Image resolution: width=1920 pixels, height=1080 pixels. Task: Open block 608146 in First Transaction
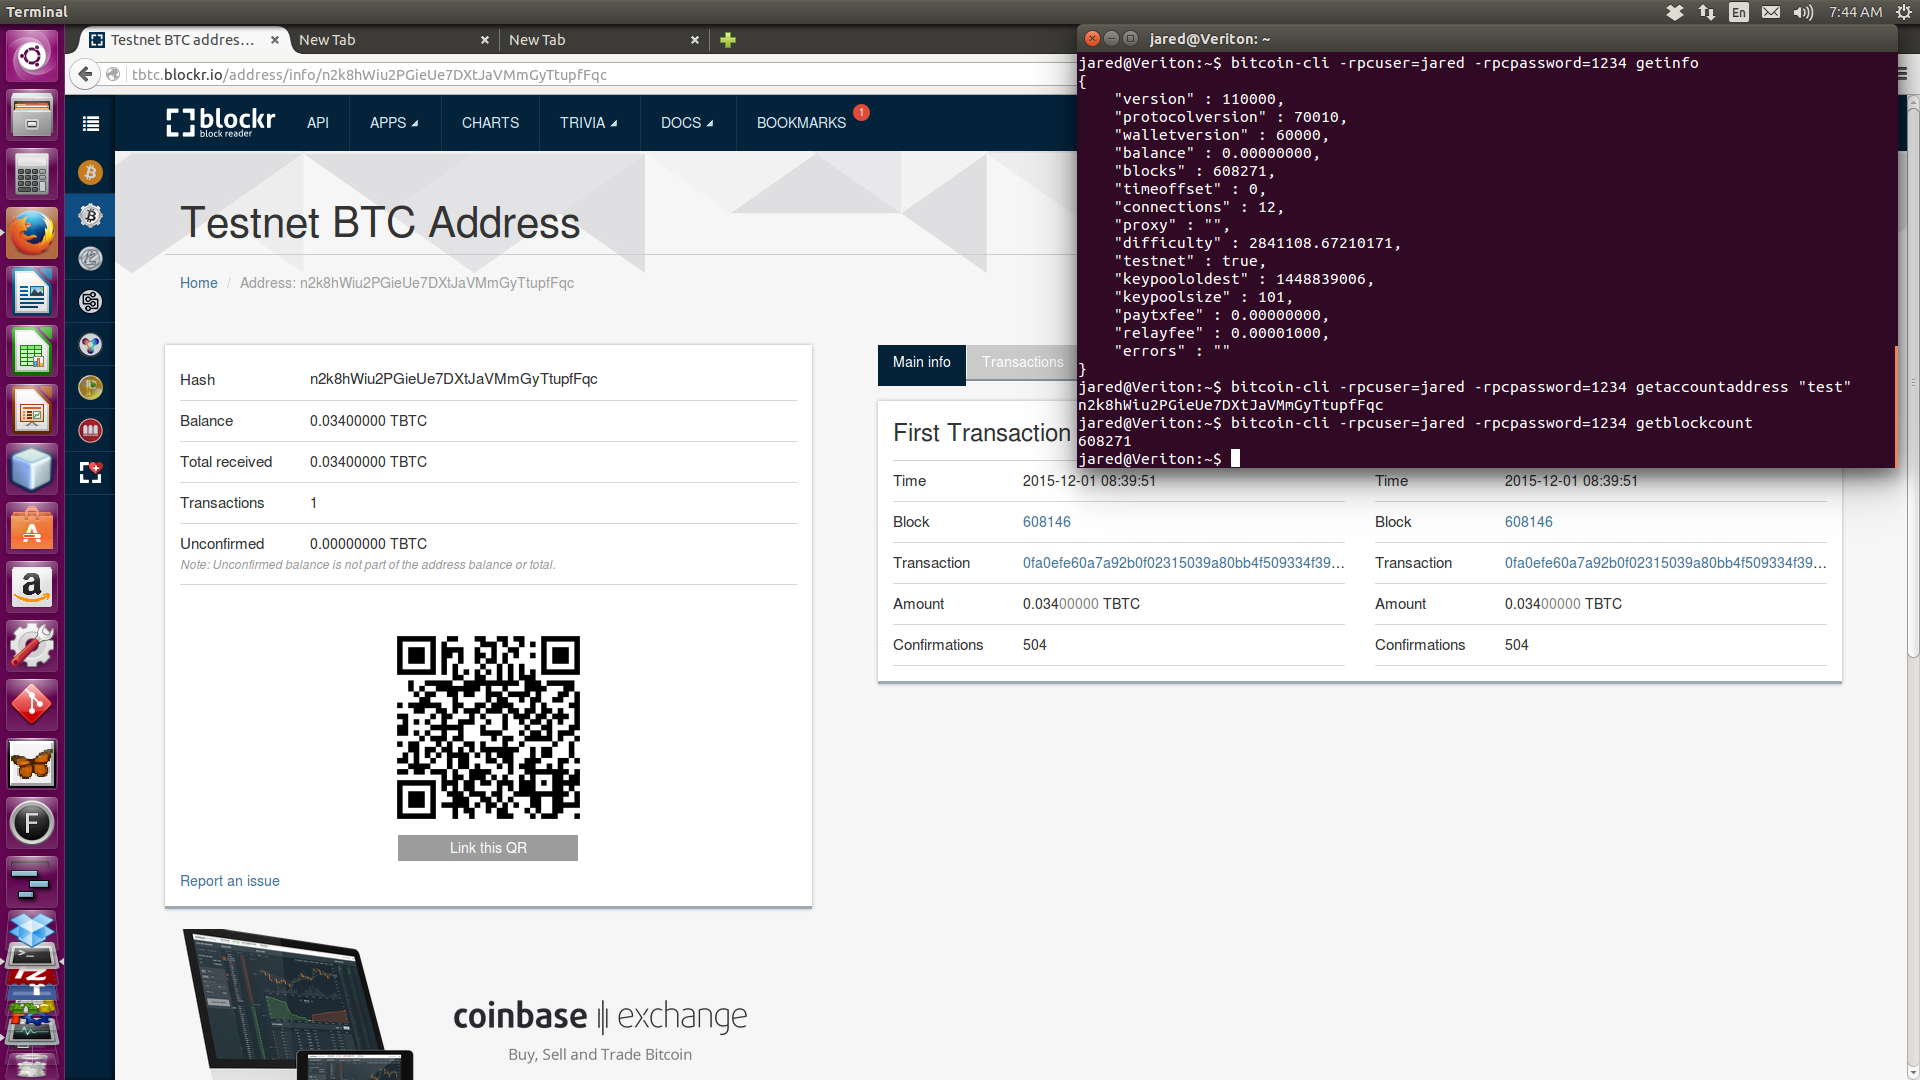pyautogui.click(x=1046, y=522)
